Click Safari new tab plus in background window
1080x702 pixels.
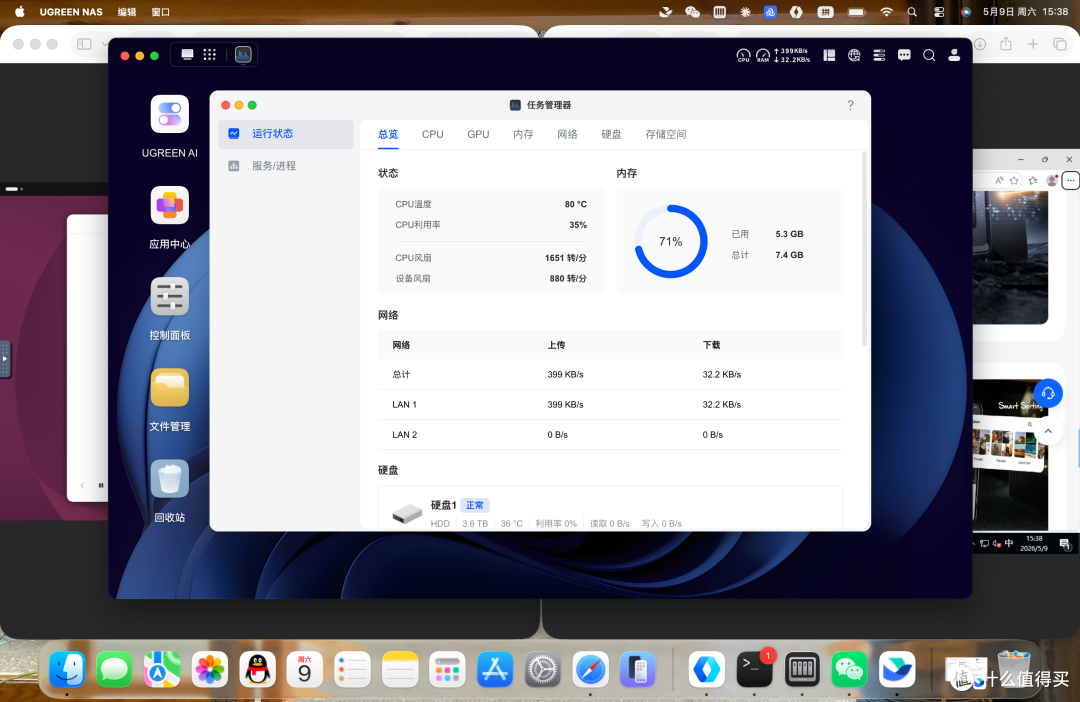(x=1033, y=44)
